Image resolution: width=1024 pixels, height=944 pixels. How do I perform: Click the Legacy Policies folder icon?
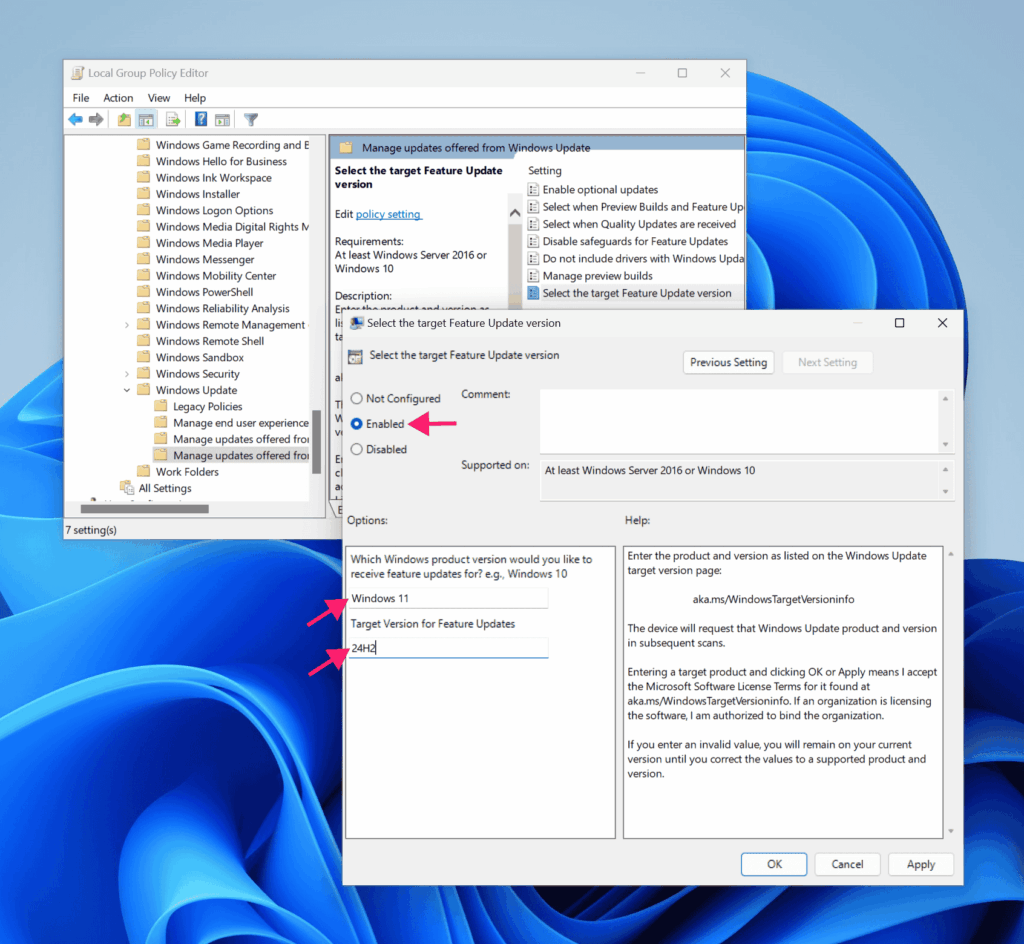coord(161,406)
